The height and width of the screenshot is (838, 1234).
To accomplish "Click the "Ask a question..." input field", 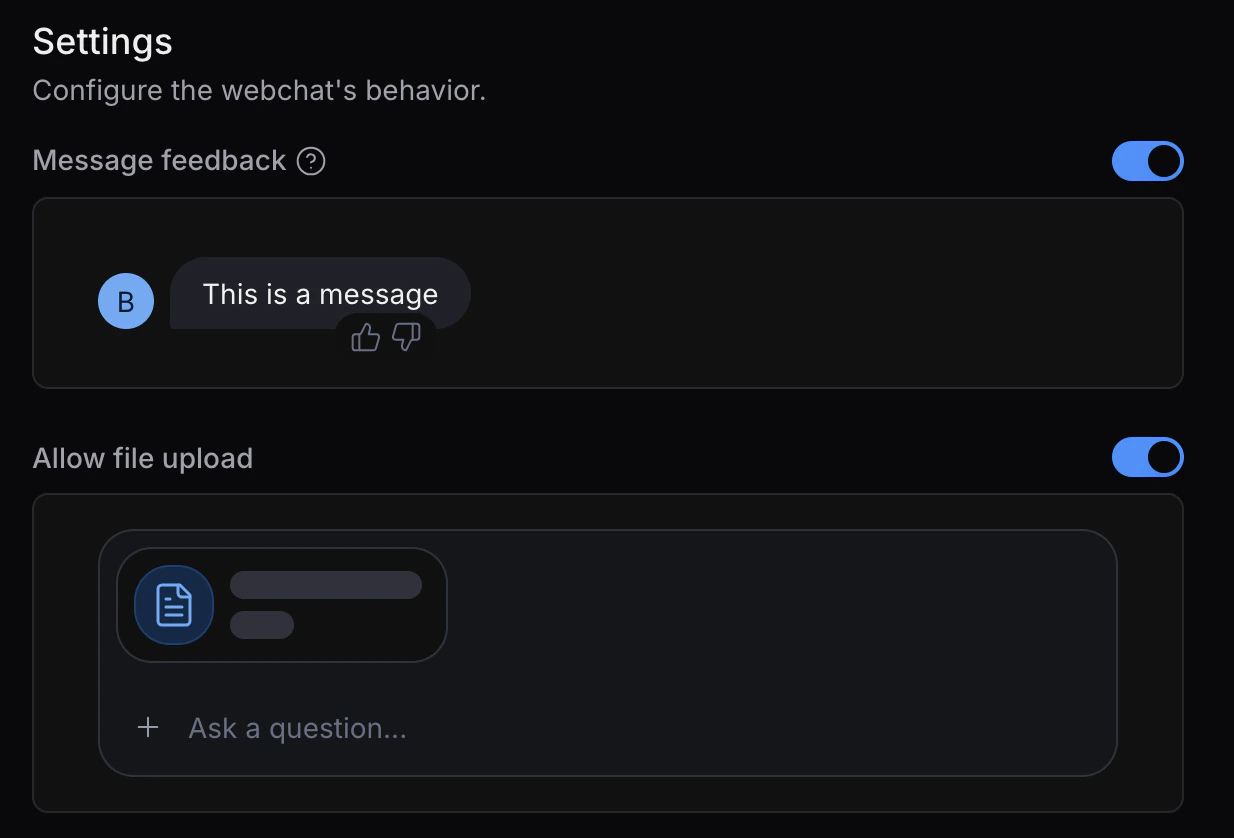I will coord(297,727).
